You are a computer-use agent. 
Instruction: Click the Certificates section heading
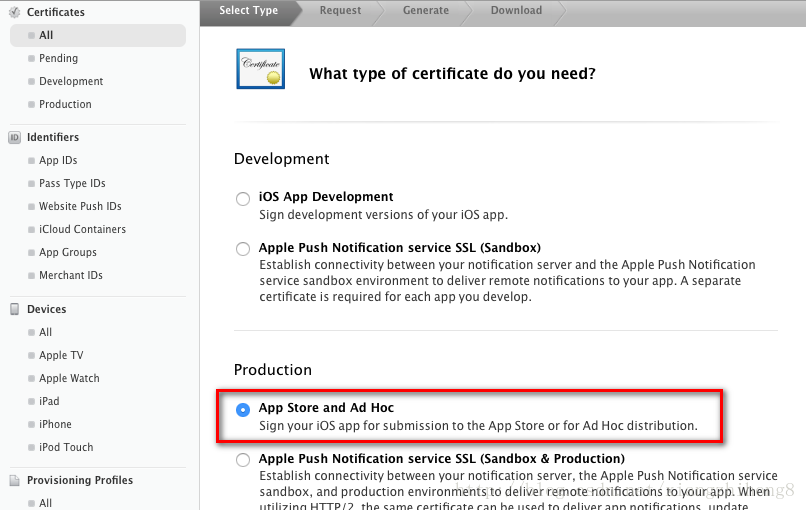coord(56,12)
